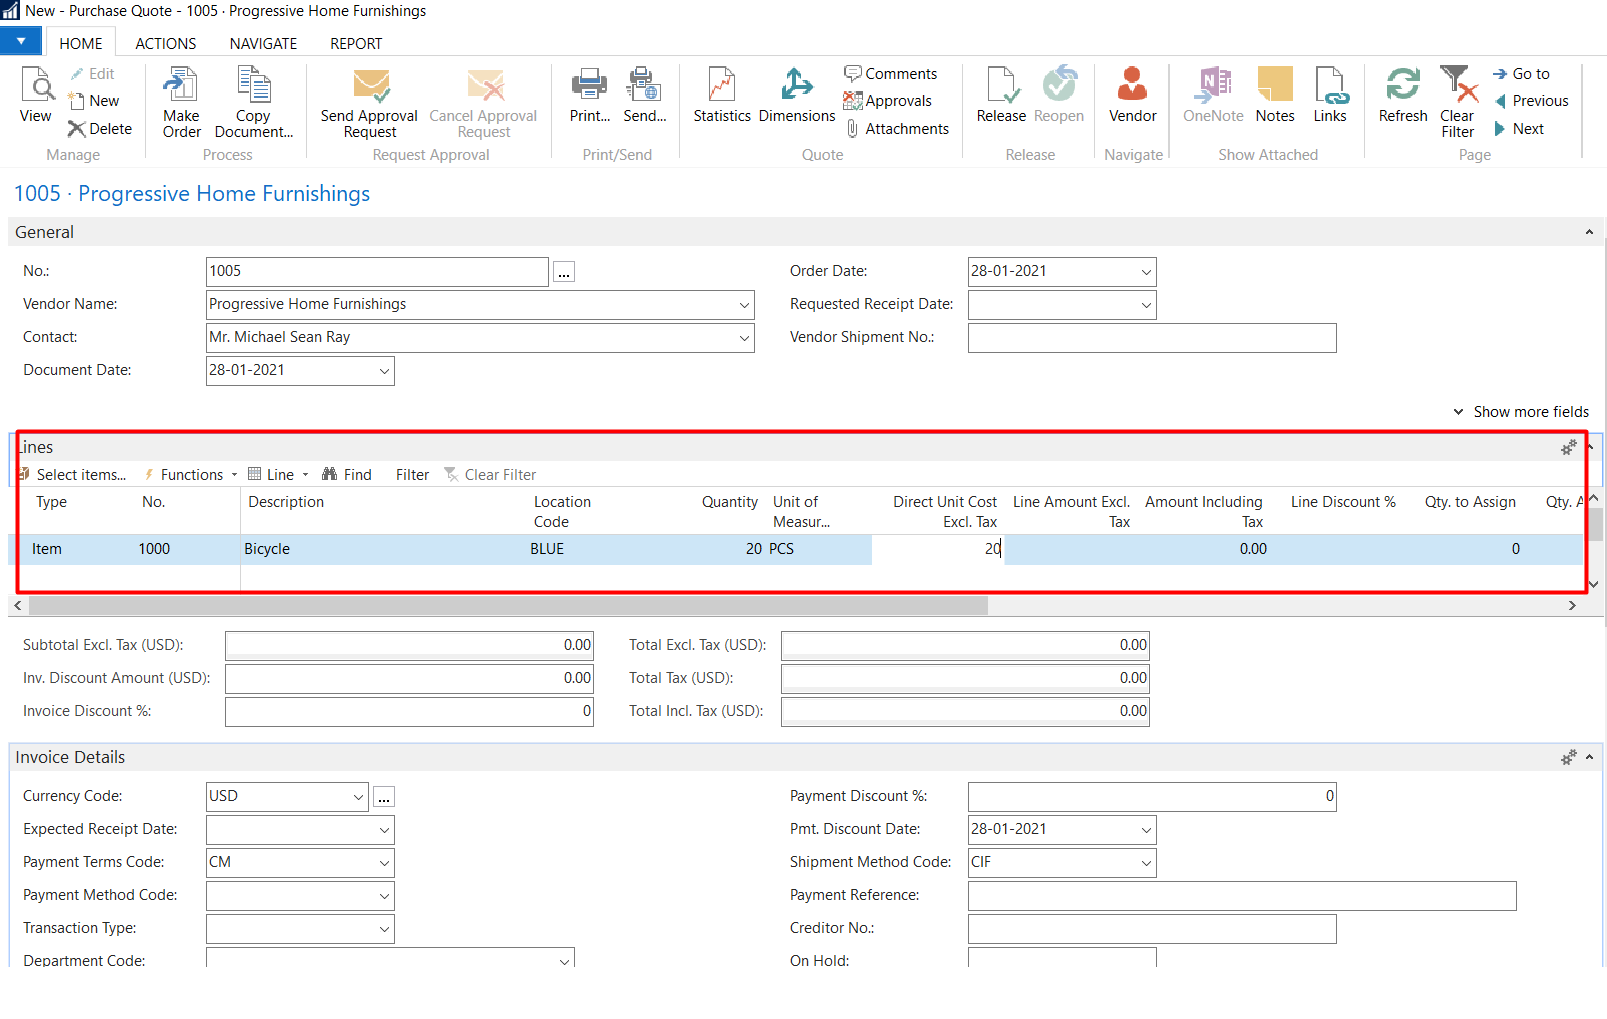Viewport: 1607px width, 1019px height.
Task: Open Payment Terms Code dropdown
Action: pos(384,863)
